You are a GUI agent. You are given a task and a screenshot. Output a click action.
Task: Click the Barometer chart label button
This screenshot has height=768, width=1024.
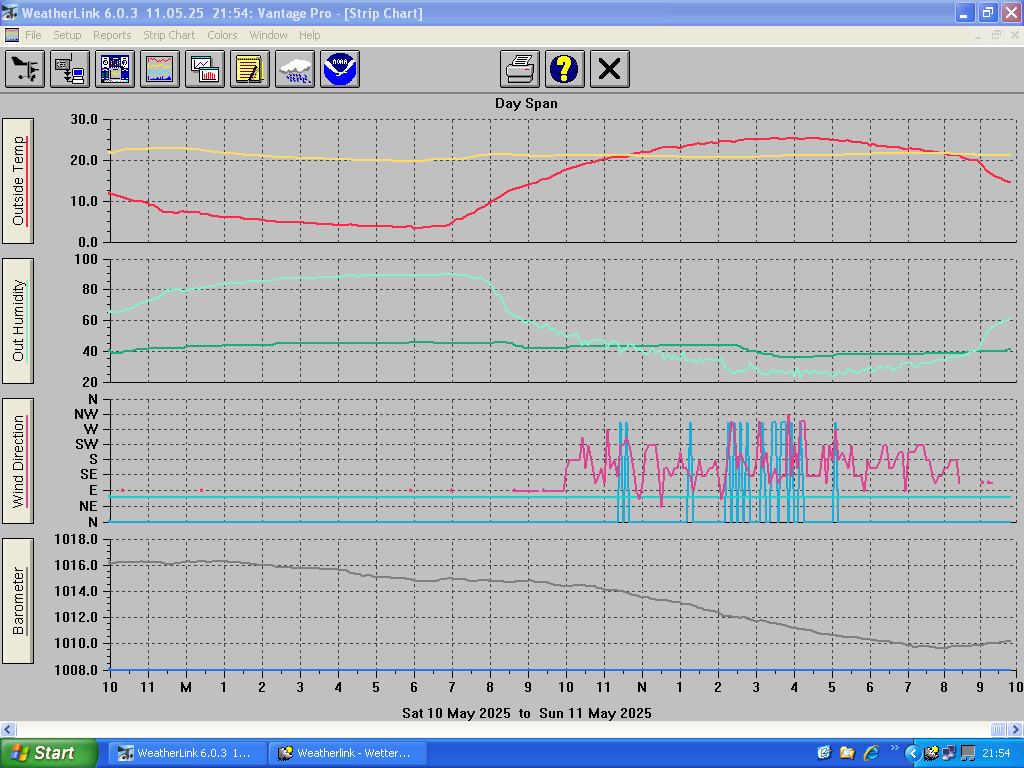click(x=18, y=601)
